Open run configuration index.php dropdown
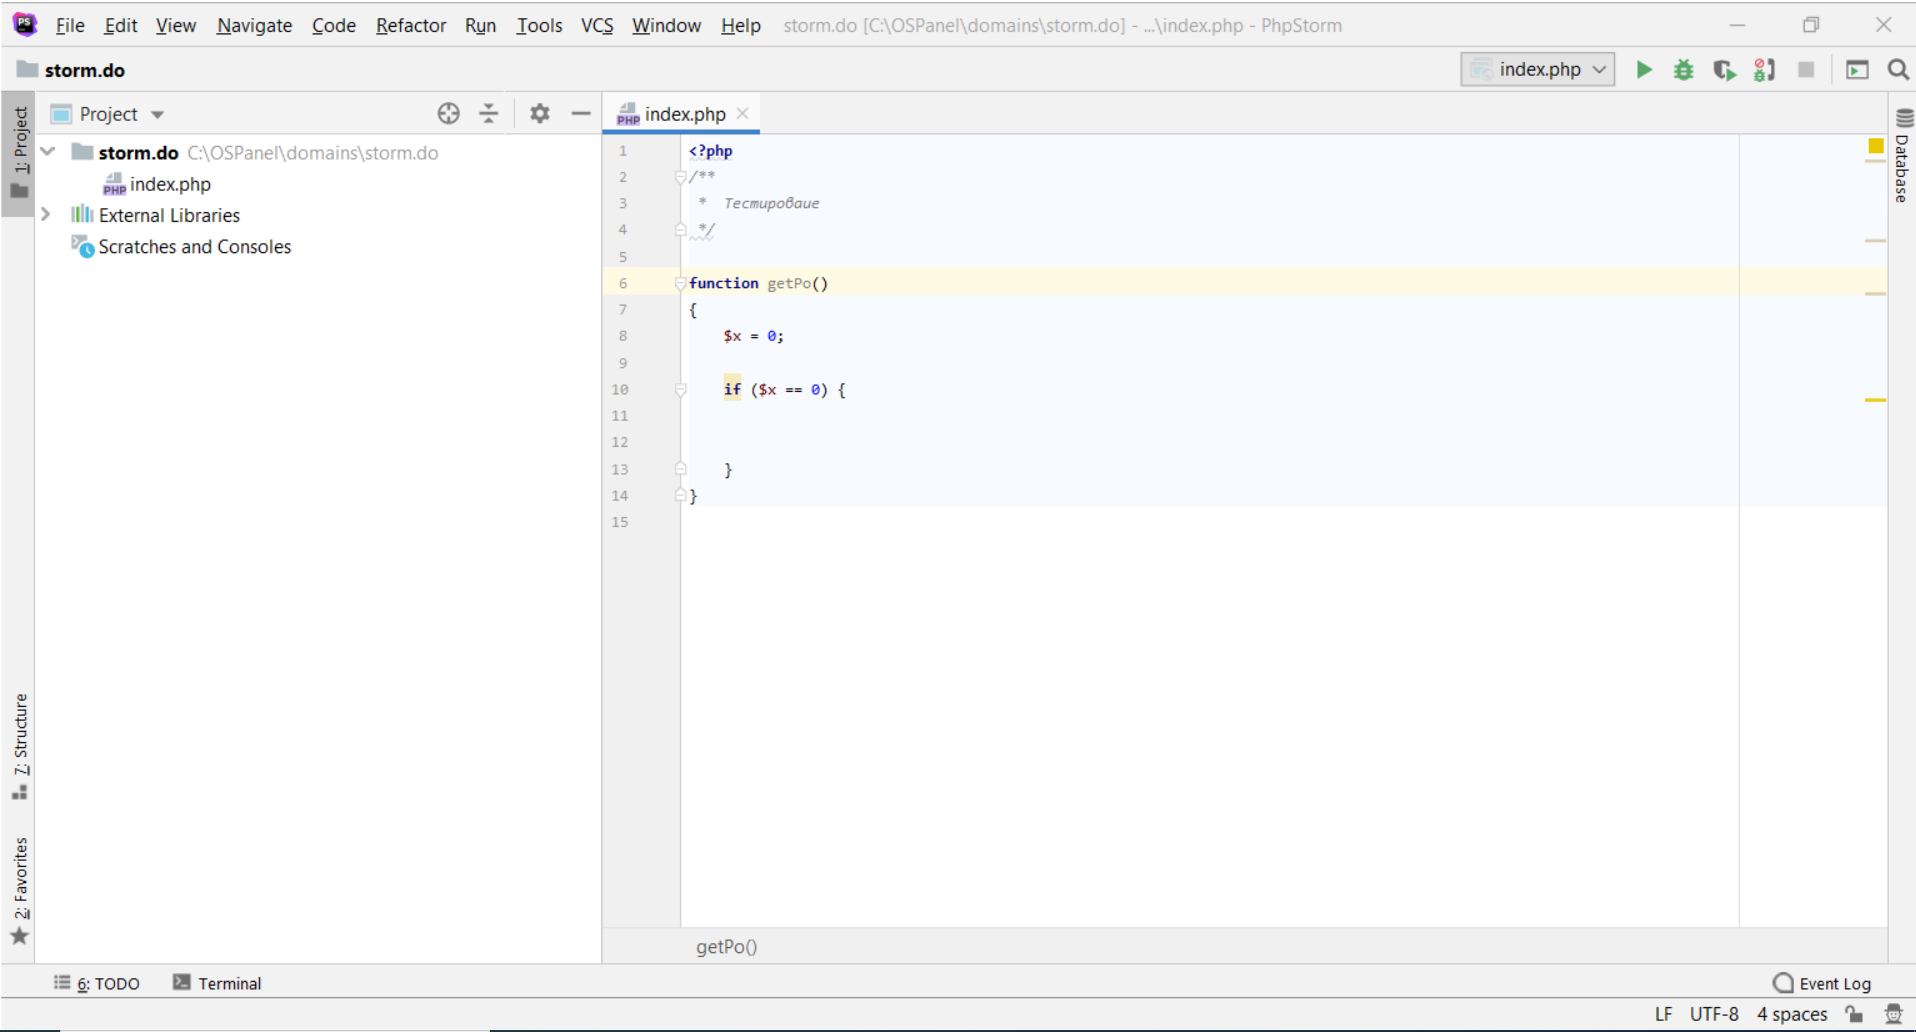Screen dimensions: 1916x1032 (x=1538, y=70)
